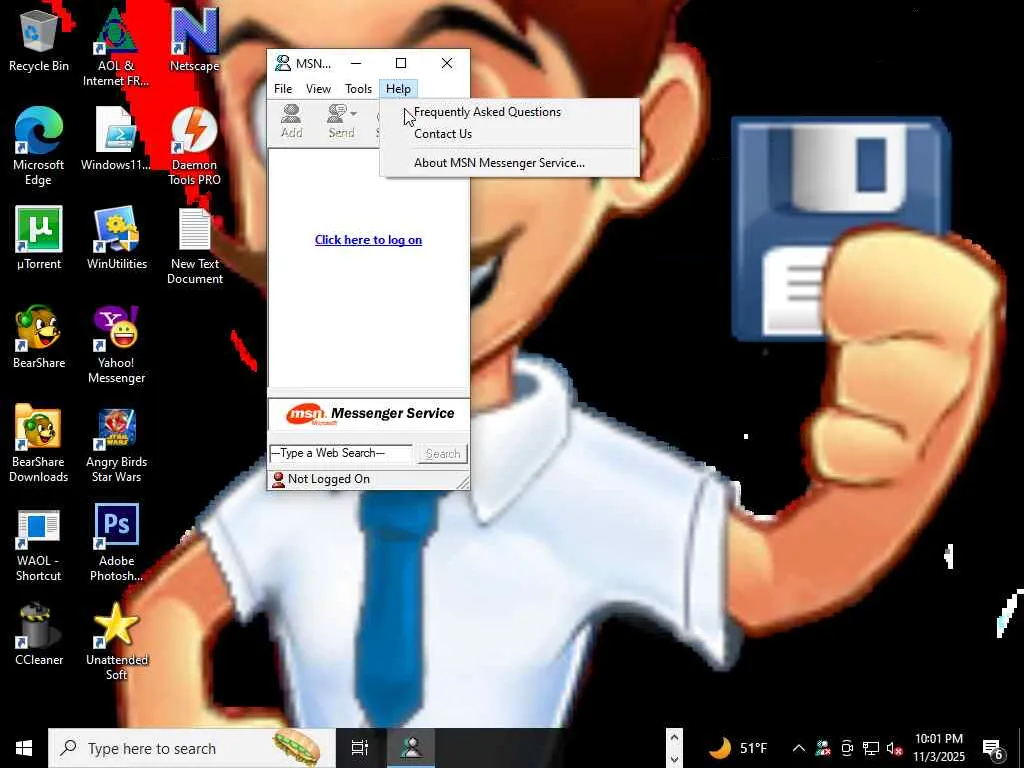The width and height of the screenshot is (1024, 768).
Task: Open the Tools menu in MSN Messenger
Action: pos(359,89)
